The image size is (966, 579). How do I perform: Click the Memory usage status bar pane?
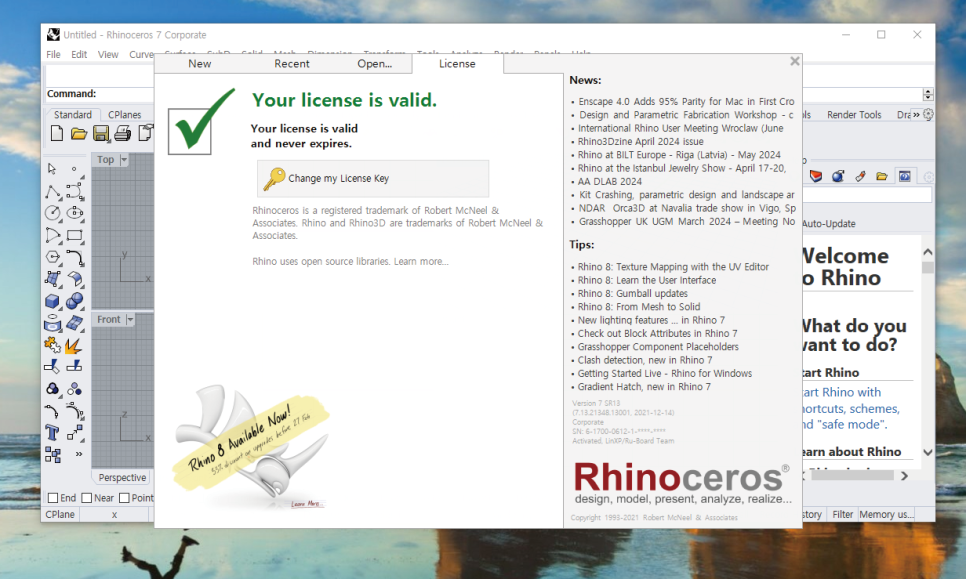886,514
